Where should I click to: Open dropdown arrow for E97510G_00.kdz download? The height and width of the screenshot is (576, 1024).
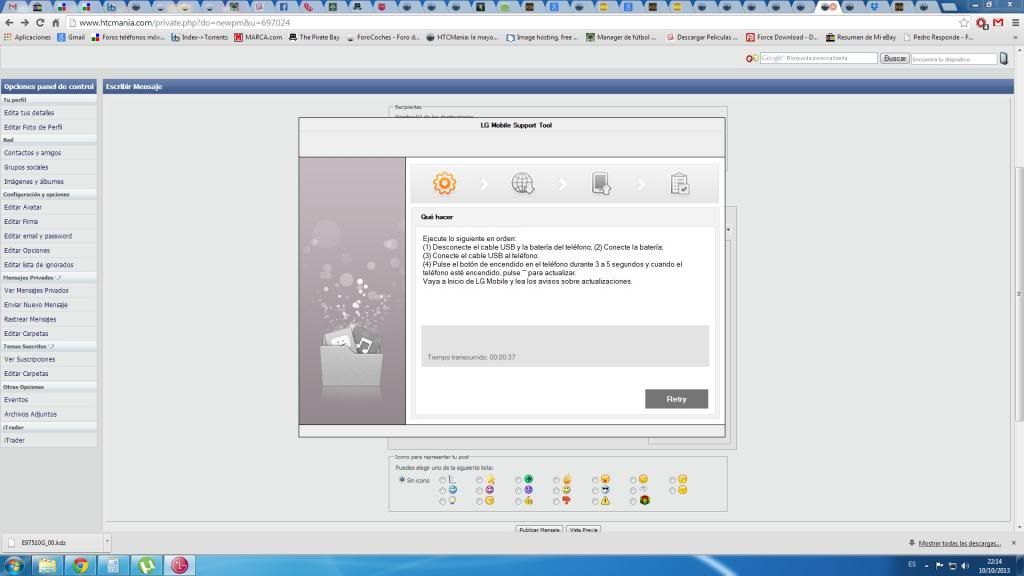107,542
